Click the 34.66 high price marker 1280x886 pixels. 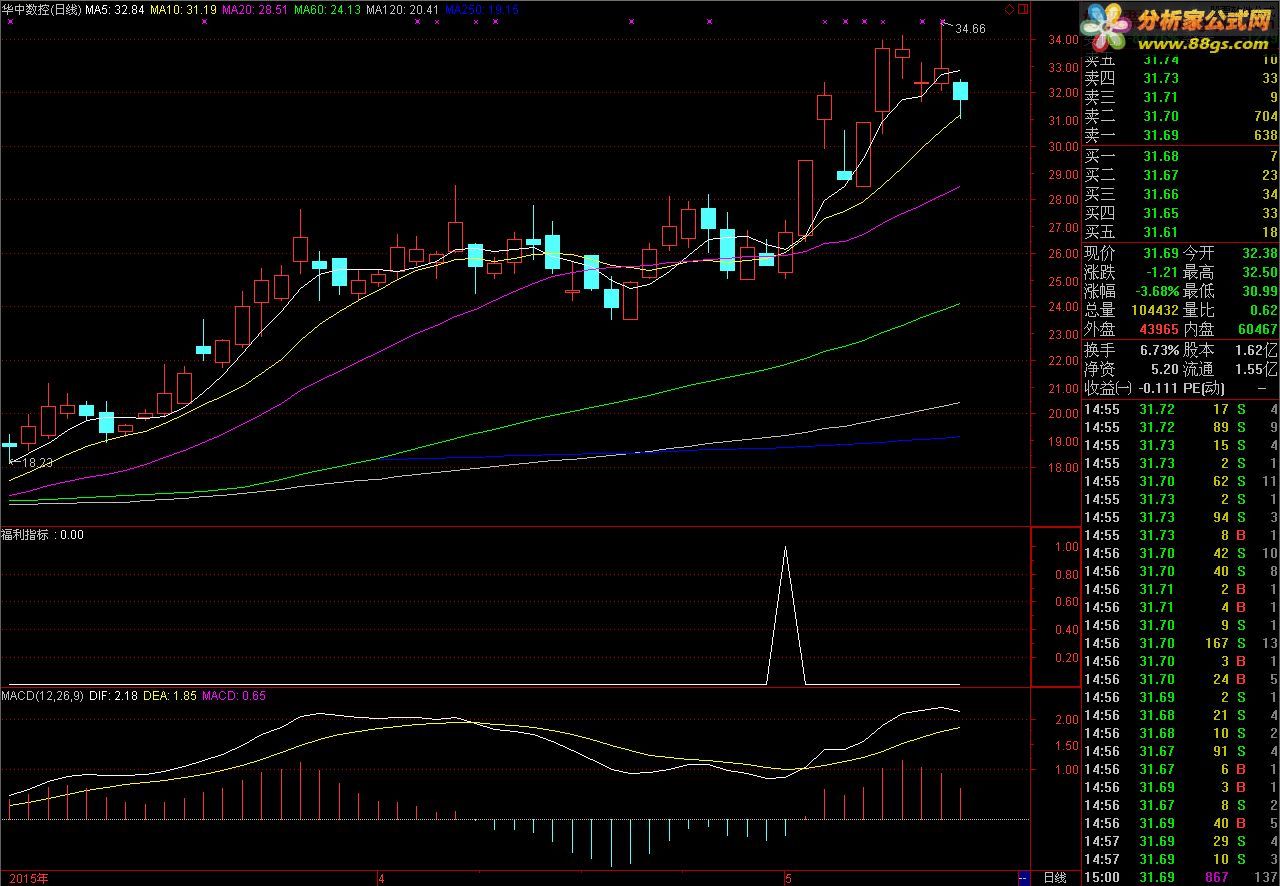coord(970,29)
